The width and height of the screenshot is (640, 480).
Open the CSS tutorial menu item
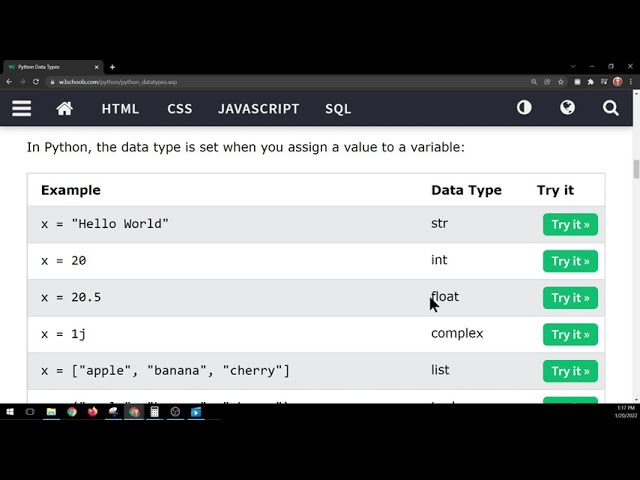[x=180, y=109]
